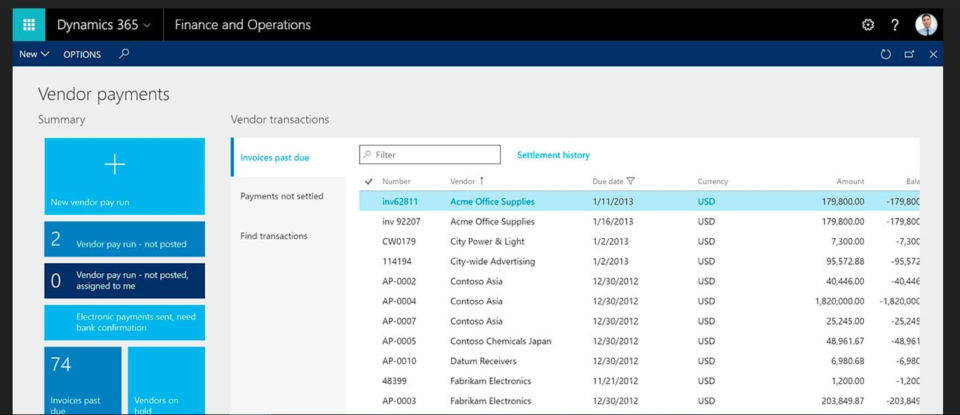Viewport: 960px width, 415px height.
Task: Open the OPTIONS menu
Action: click(82, 54)
